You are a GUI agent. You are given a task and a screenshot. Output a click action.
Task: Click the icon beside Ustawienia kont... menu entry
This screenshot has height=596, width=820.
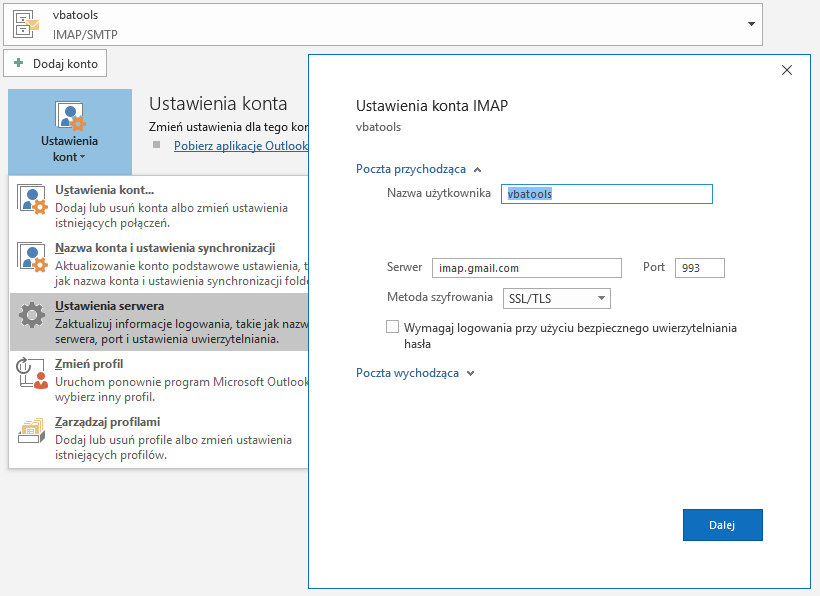pyautogui.click(x=32, y=199)
